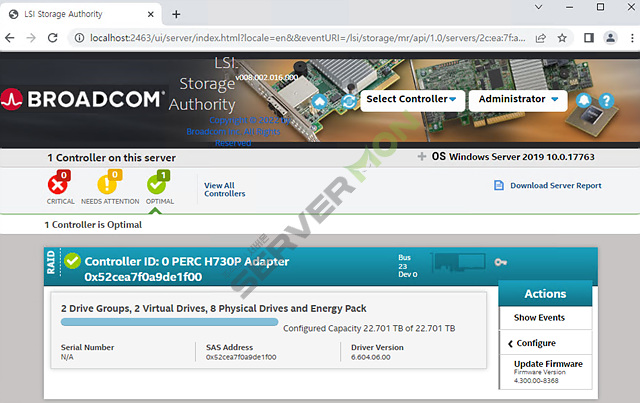The height and width of the screenshot is (403, 640).
Task: Click the configured capacity progress bar
Action: [x=169, y=322]
